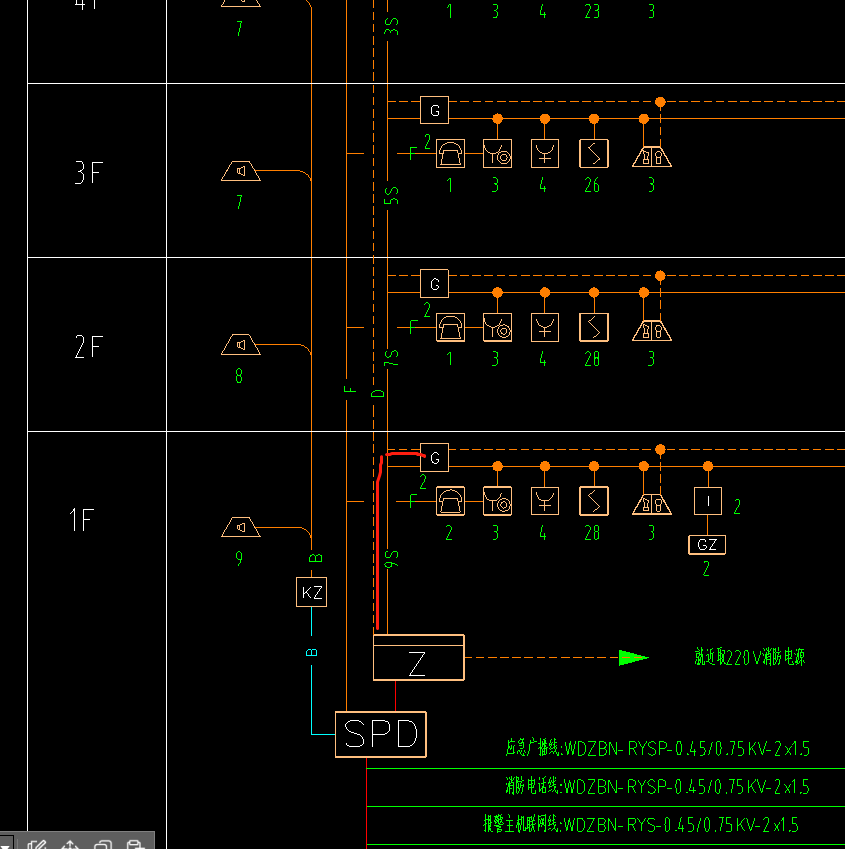The height and width of the screenshot is (849, 845).
Task: Click the count 26 under 3F smoke detector
Action: click(592, 185)
